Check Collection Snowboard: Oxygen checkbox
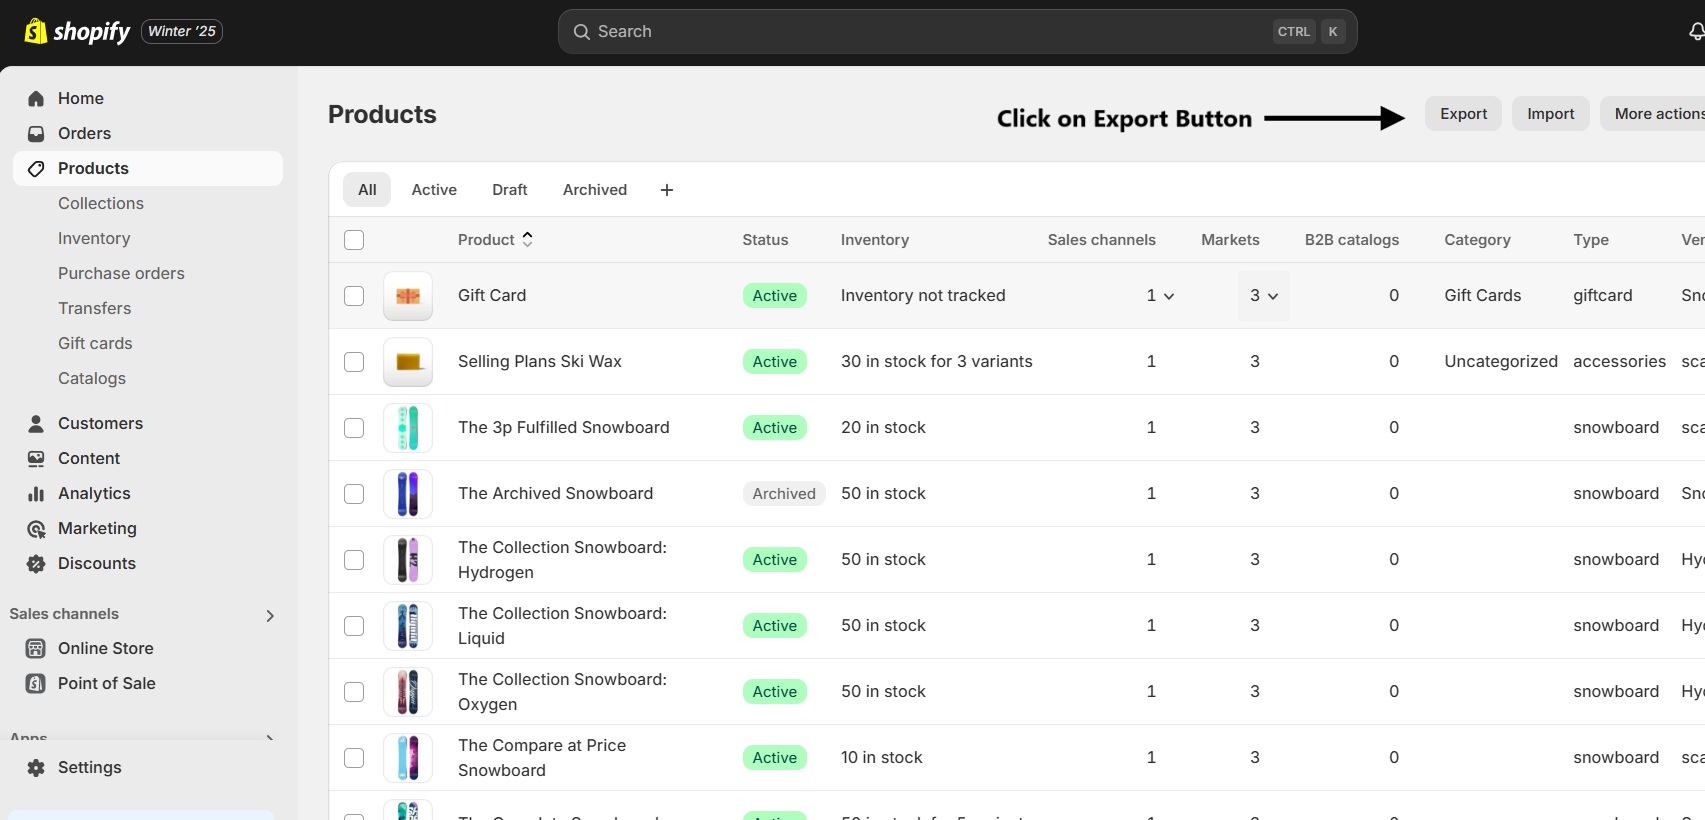The image size is (1705, 820). point(354,692)
